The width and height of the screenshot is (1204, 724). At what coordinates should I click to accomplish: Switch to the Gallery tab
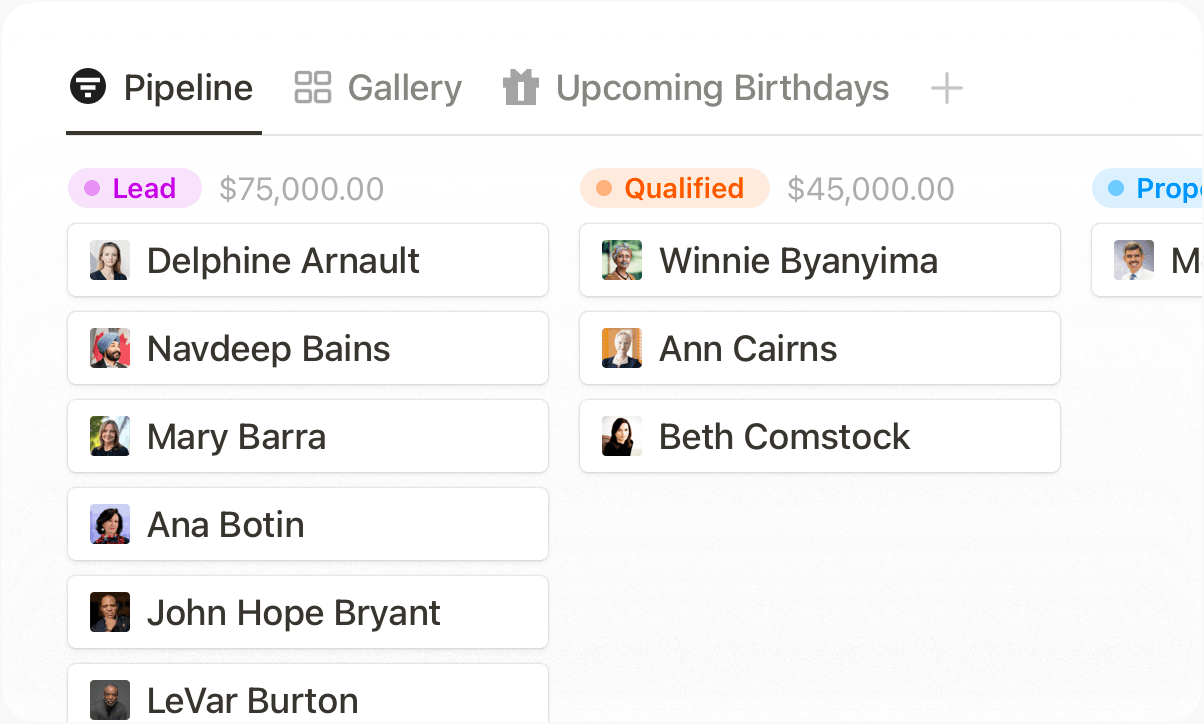tap(404, 88)
